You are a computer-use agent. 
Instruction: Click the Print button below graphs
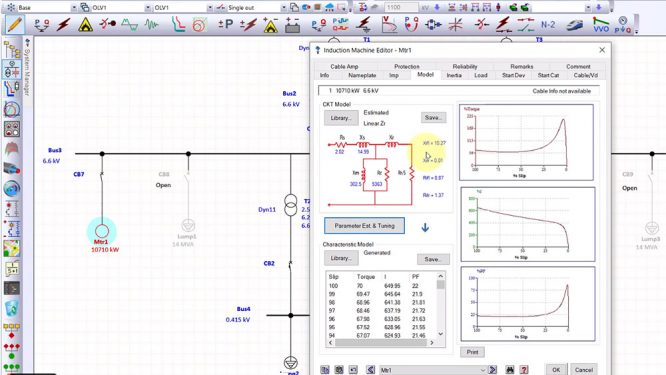coord(472,352)
